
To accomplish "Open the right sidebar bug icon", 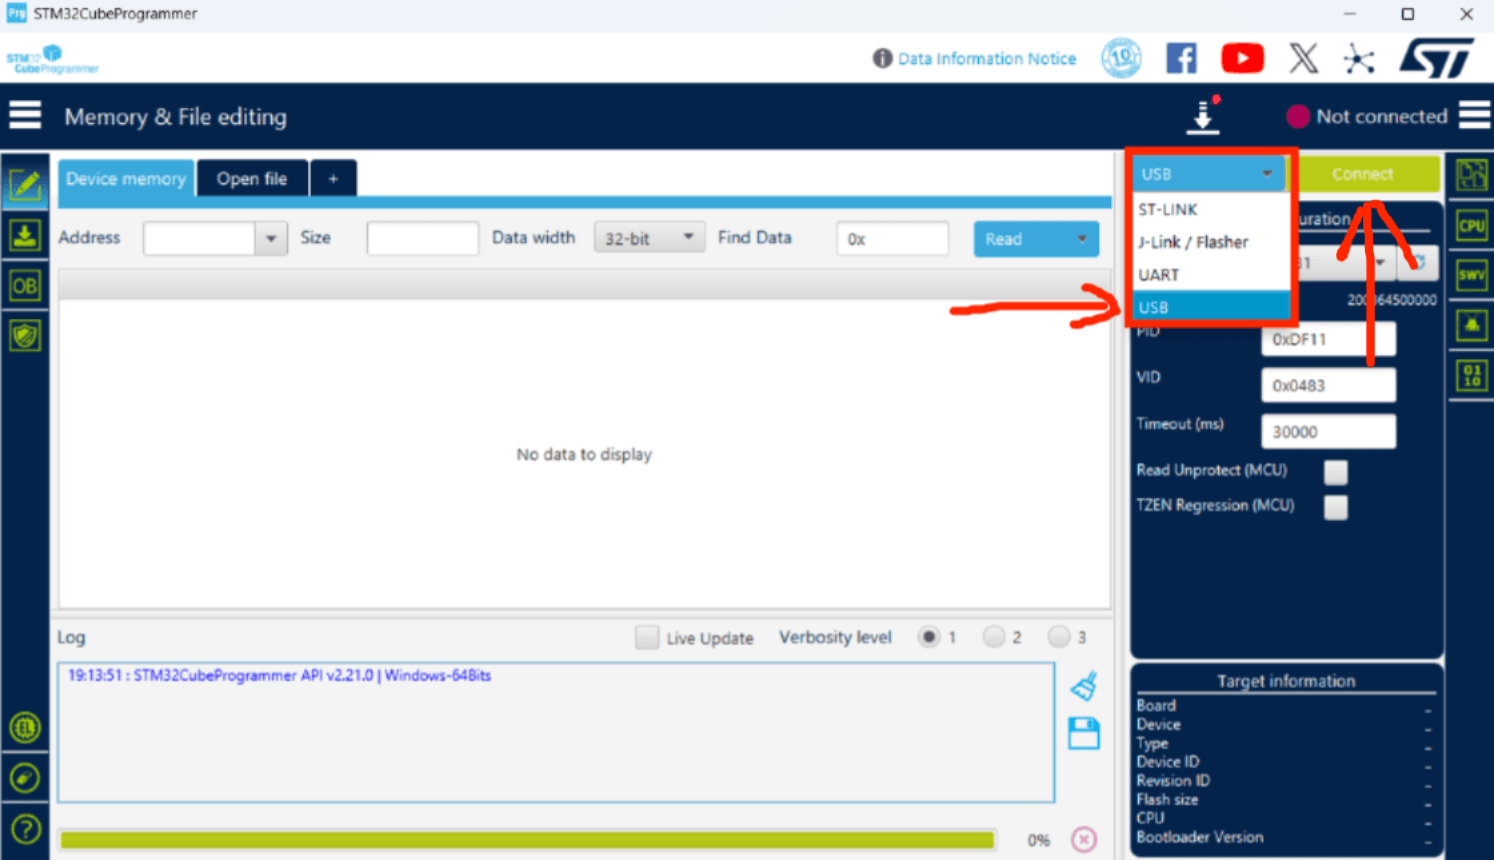I will pos(1472,325).
